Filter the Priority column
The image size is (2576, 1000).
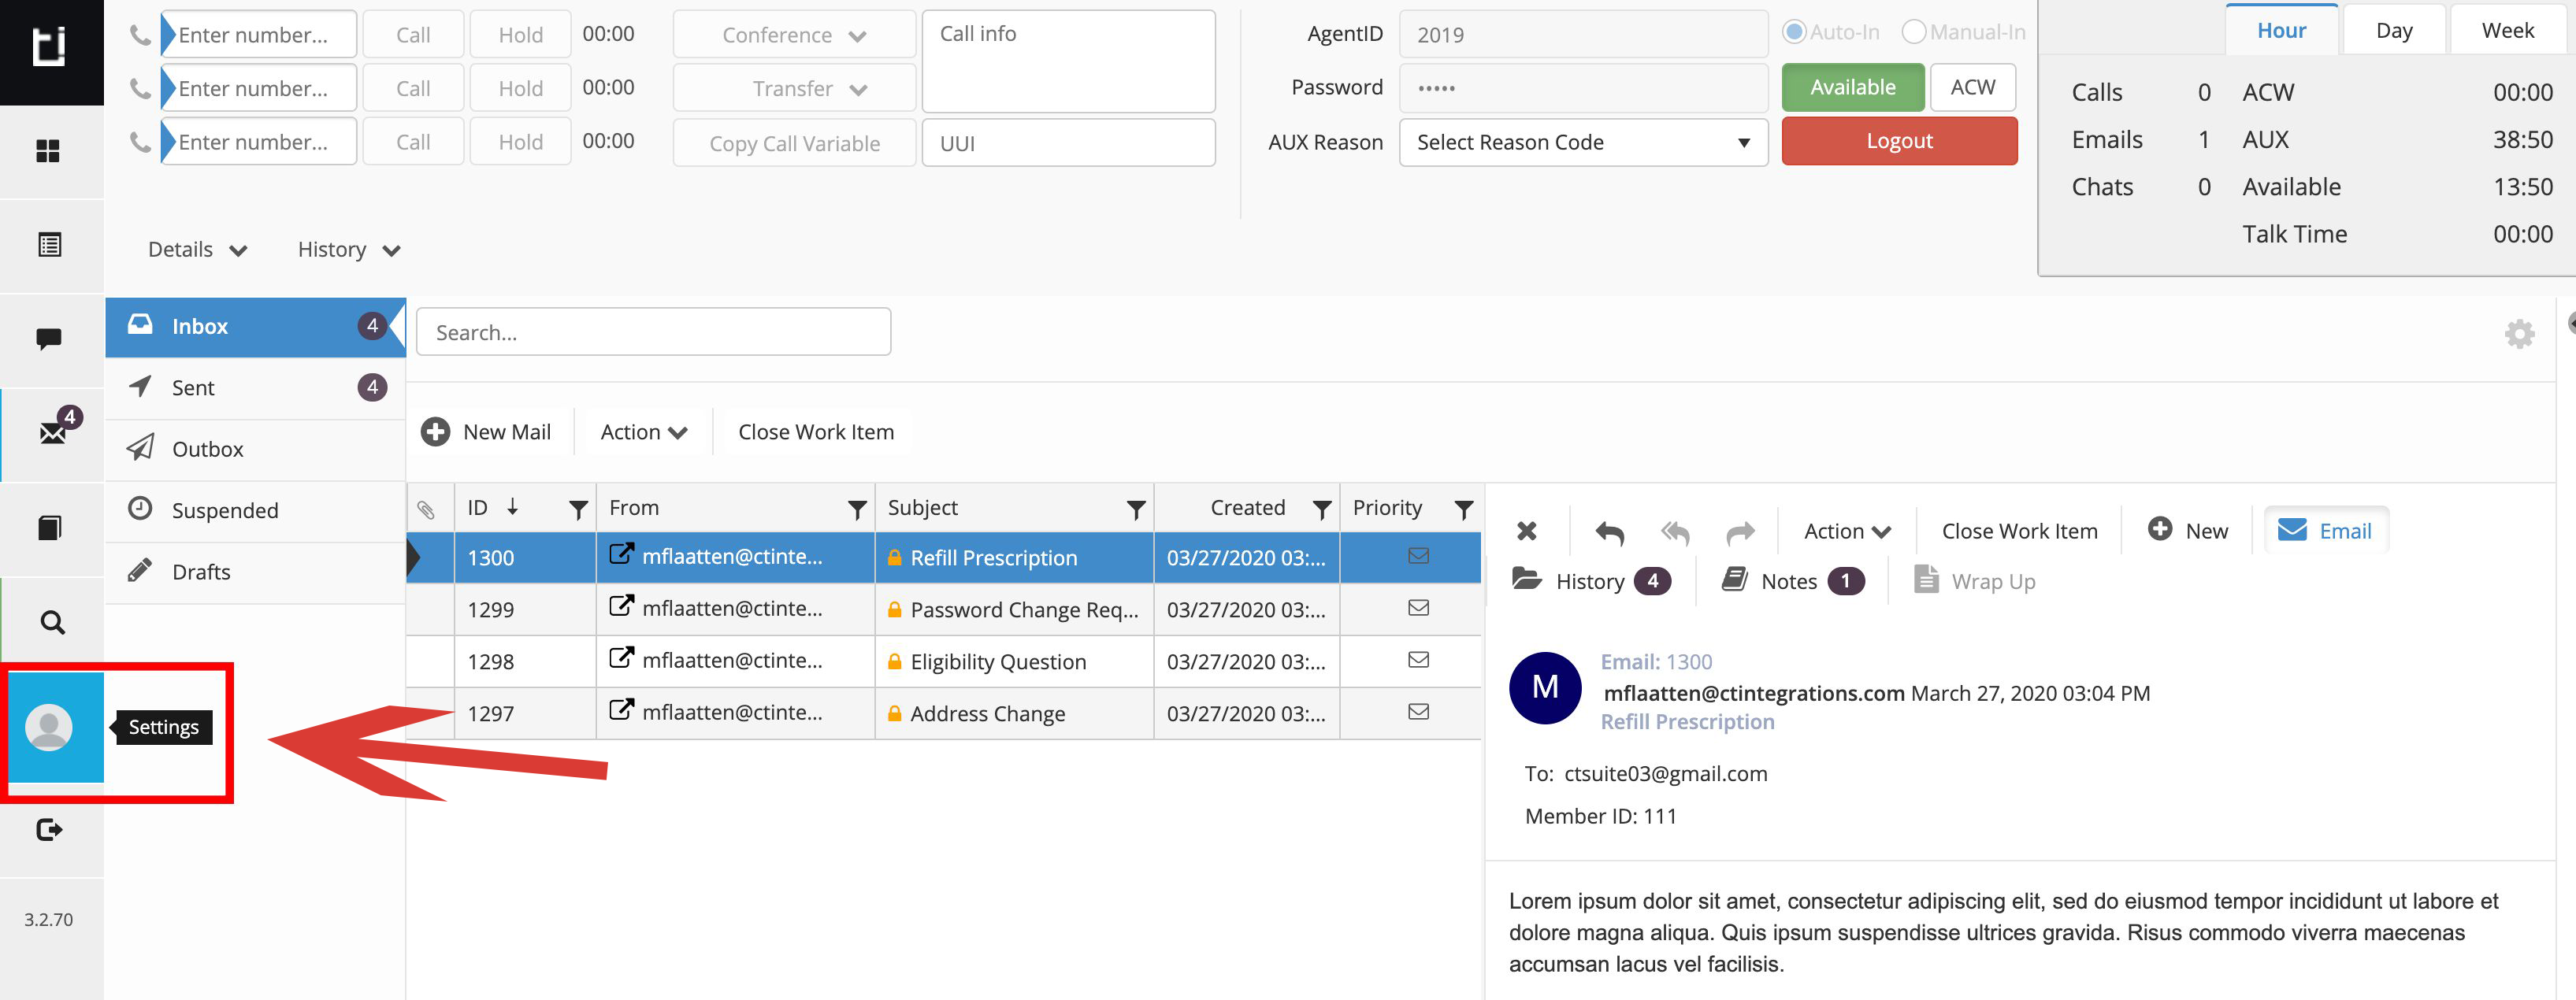pos(1464,510)
